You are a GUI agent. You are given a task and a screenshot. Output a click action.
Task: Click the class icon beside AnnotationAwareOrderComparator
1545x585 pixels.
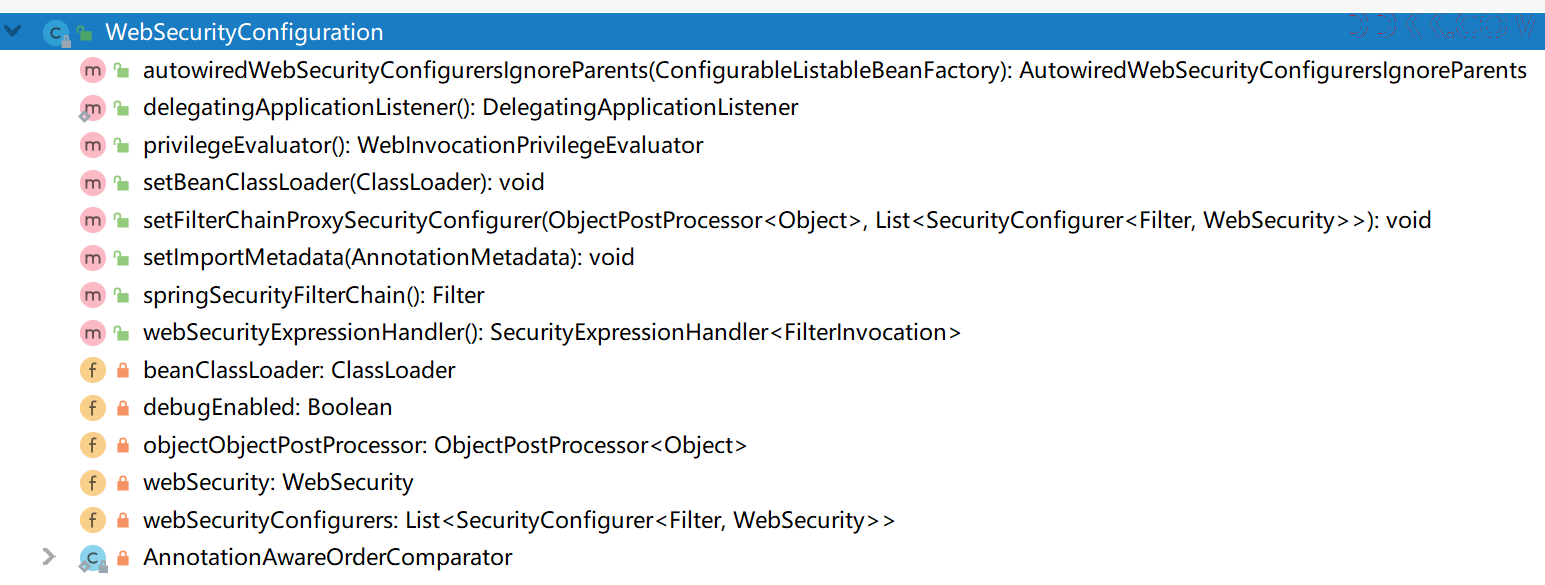[x=93, y=558]
